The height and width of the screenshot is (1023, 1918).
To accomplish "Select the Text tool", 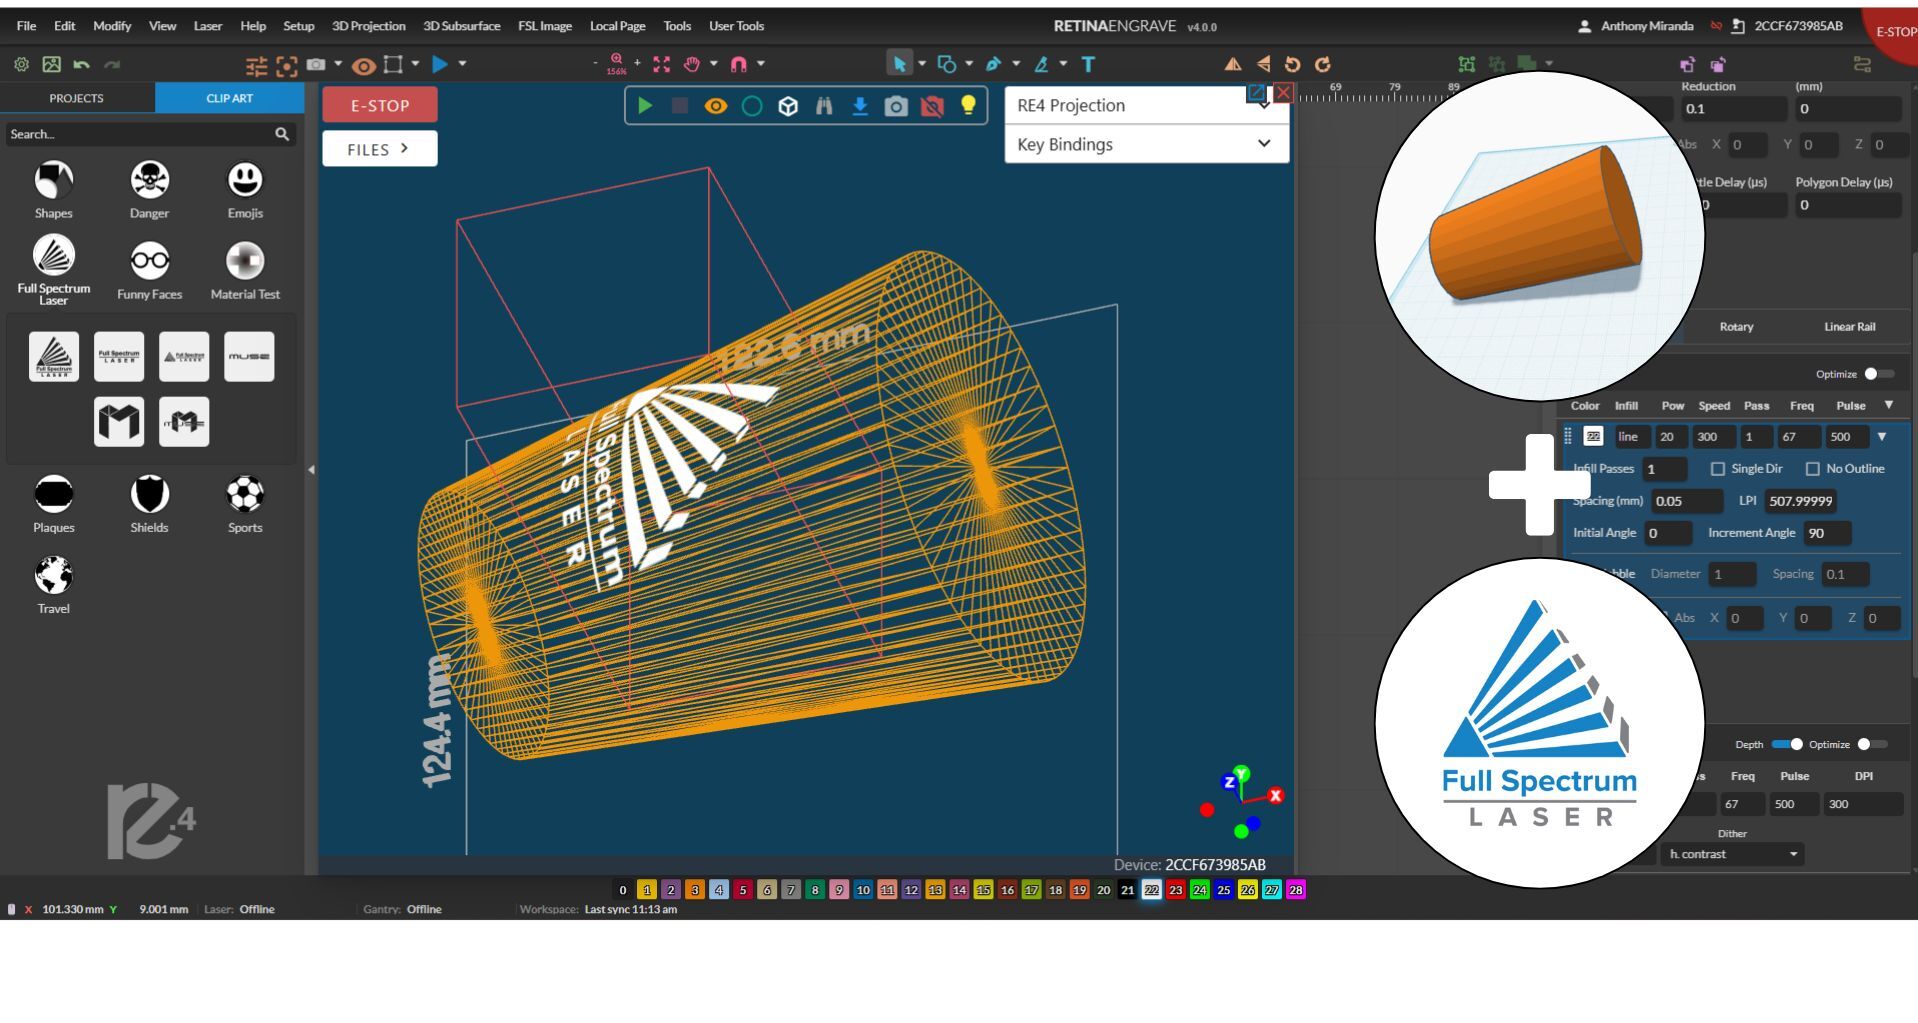I will click(x=1088, y=63).
